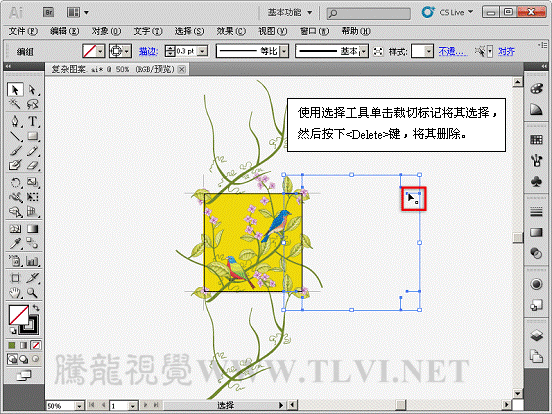This screenshot has width=552, height=414.
Task: Click the 对齐 align link
Action: 506,51
